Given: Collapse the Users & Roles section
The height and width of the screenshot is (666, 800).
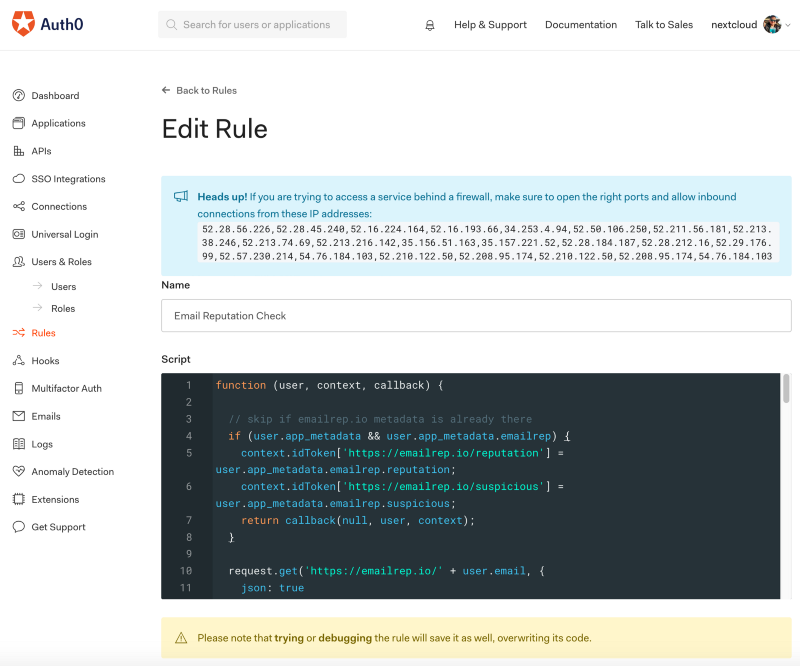Looking at the screenshot, I should point(61,262).
